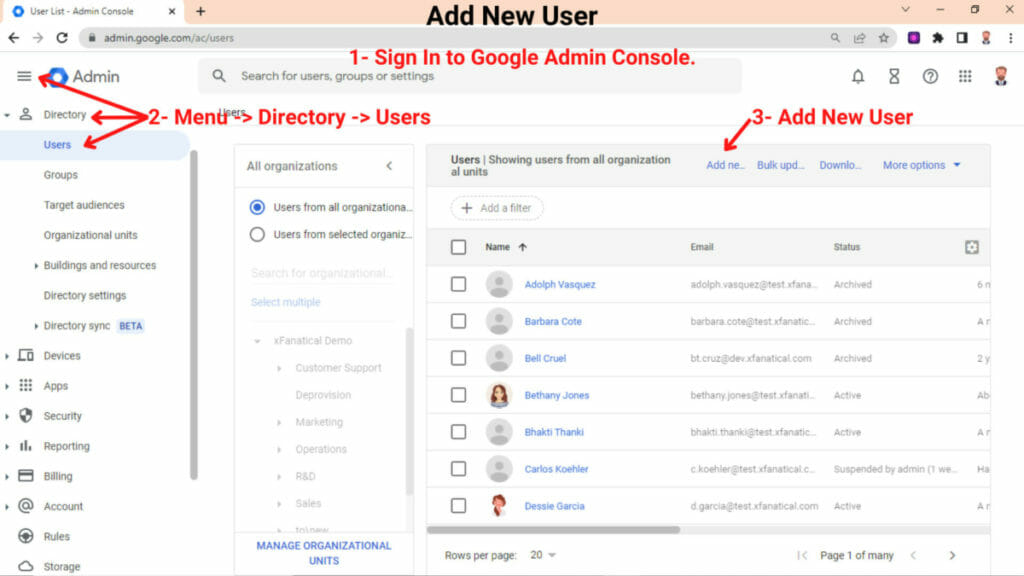Click the Add a filter field
This screenshot has width=1024, height=576.
496,208
